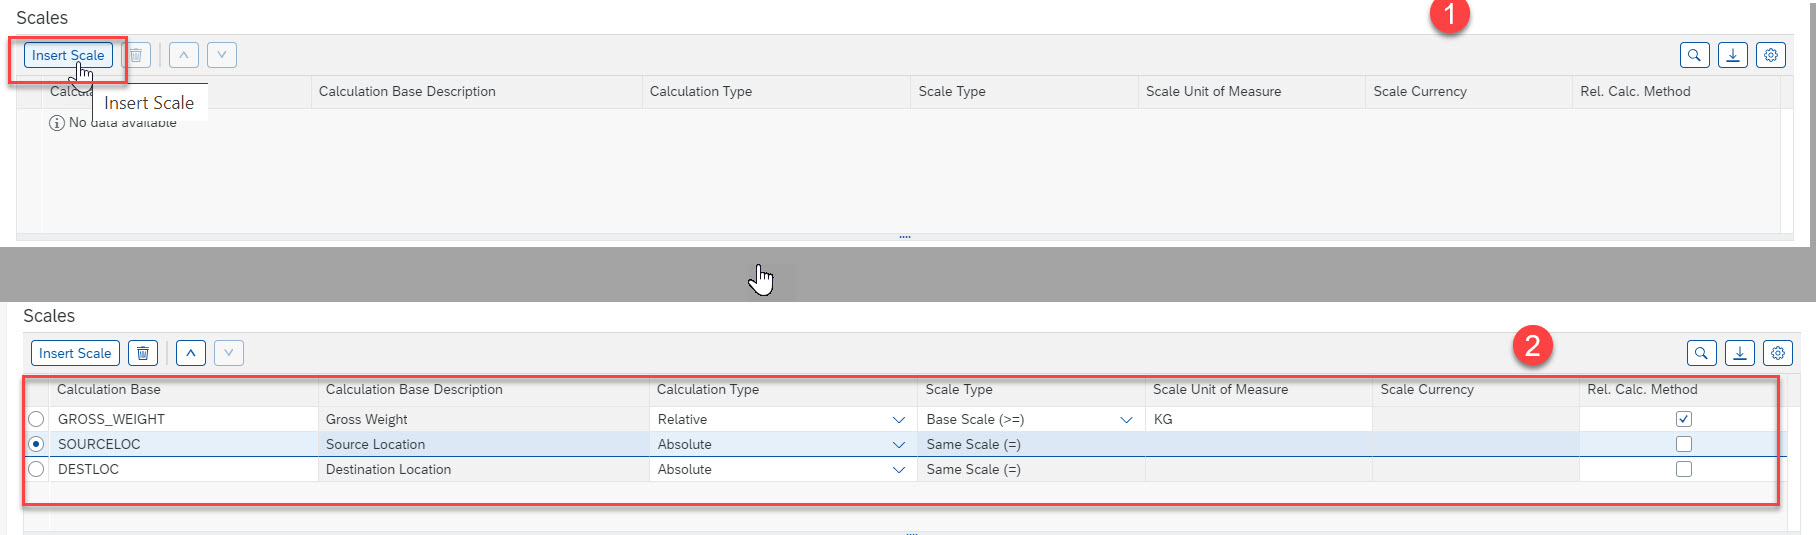
Task: Select the DESTLOC row radio button
Action: 36,469
